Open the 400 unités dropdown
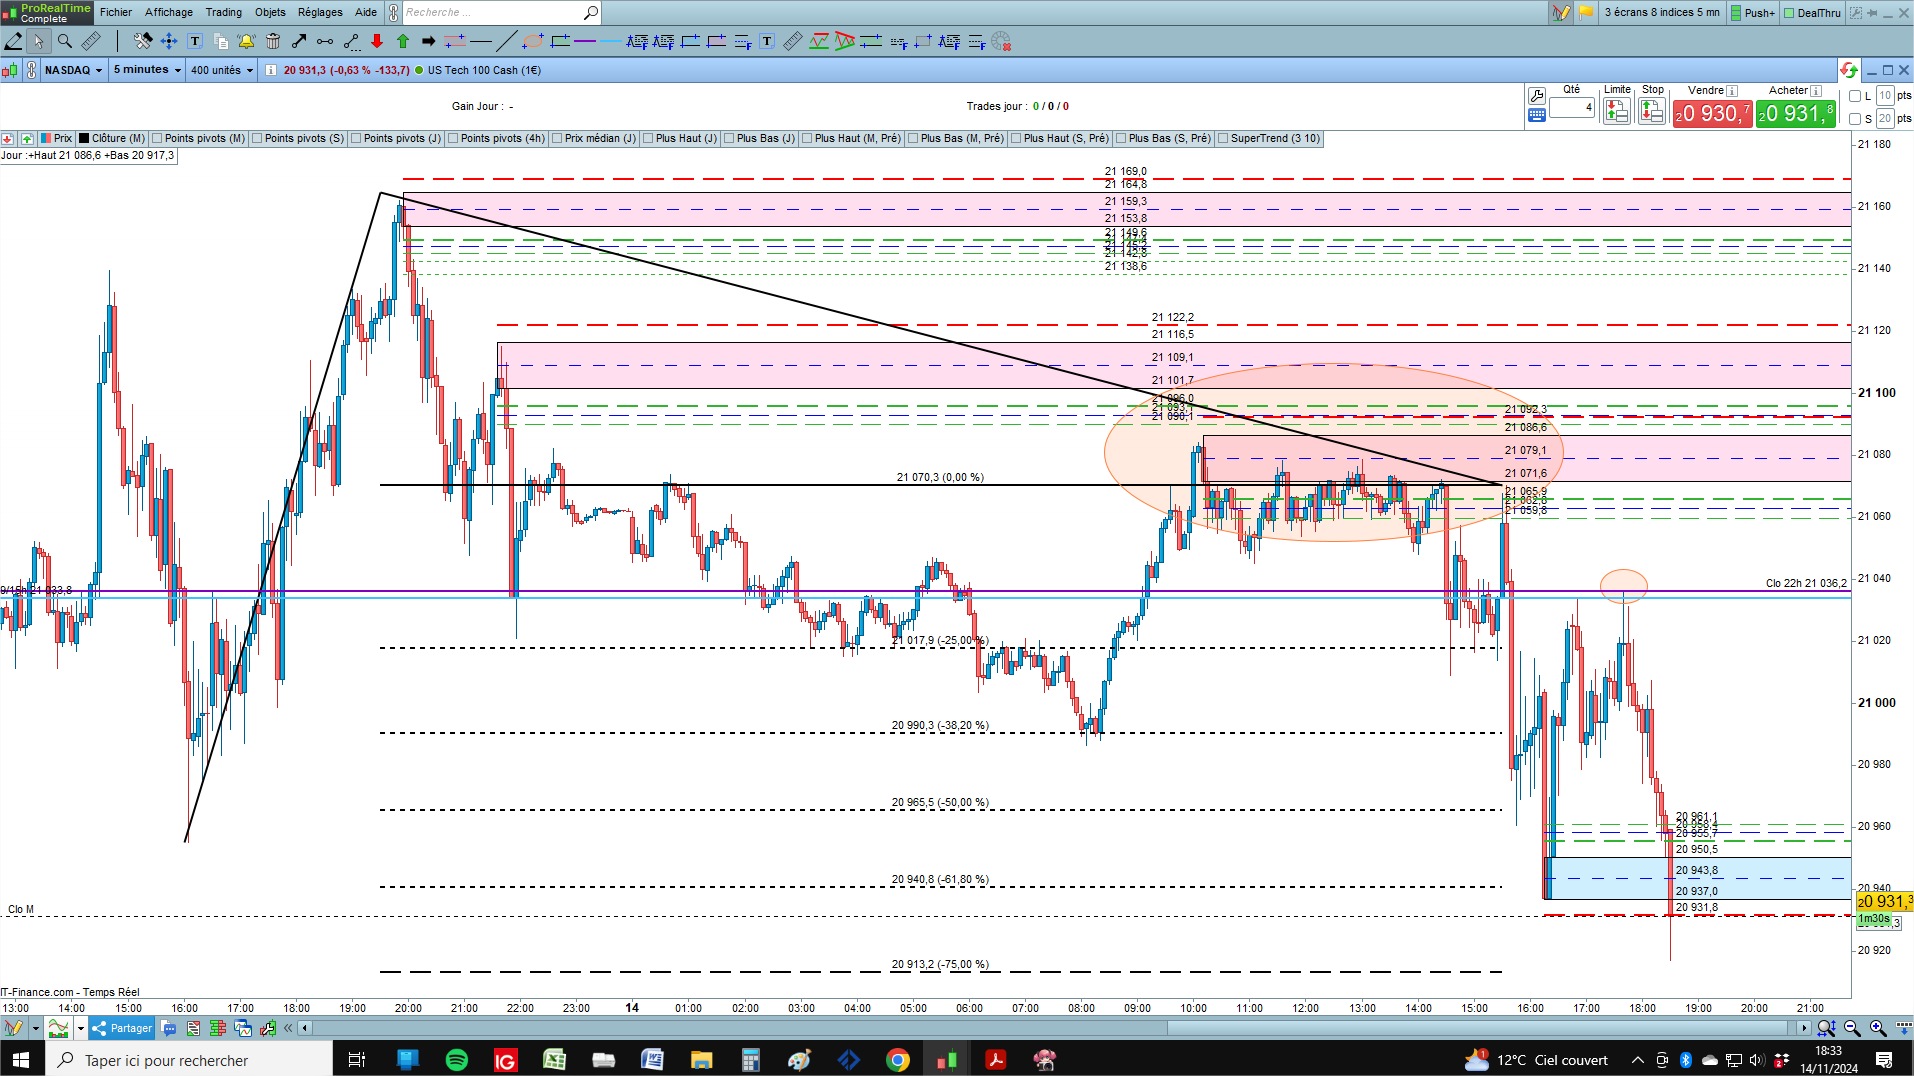1914x1076 pixels. click(222, 70)
